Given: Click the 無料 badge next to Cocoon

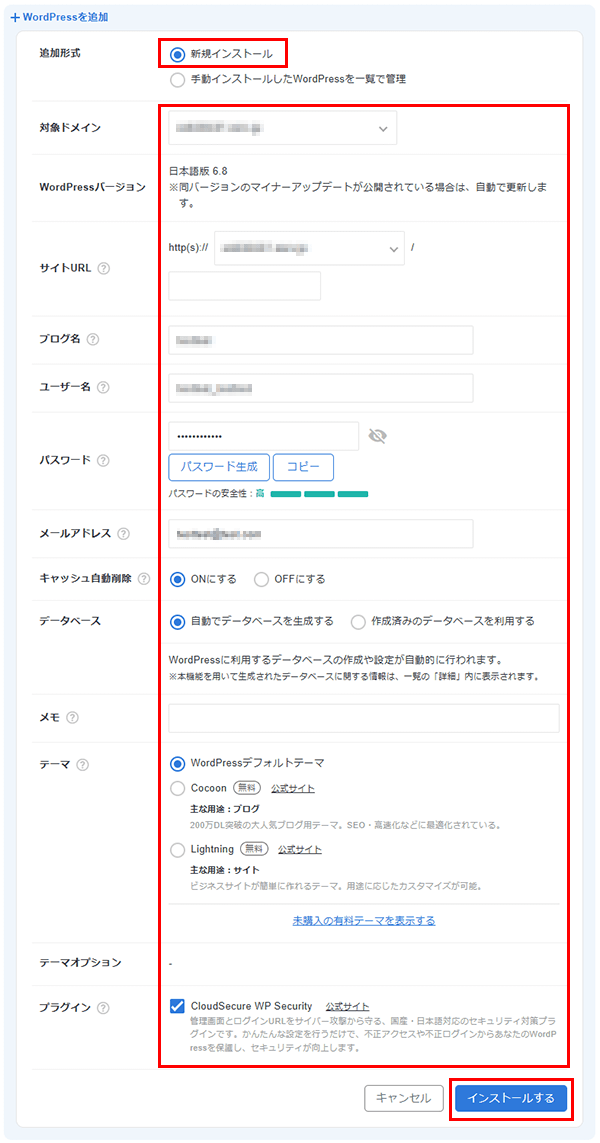Looking at the screenshot, I should point(246,788).
